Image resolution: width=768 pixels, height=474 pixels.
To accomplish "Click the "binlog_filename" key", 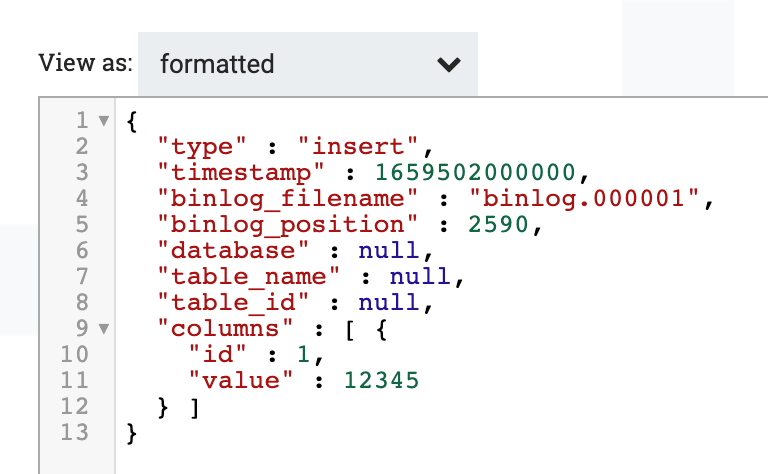I will 288,198.
